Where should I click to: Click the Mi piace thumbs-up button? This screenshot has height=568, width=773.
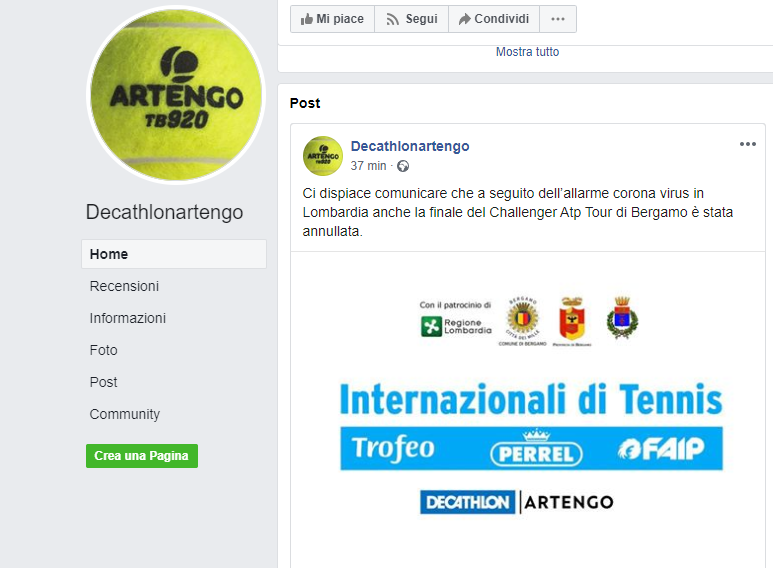(332, 19)
